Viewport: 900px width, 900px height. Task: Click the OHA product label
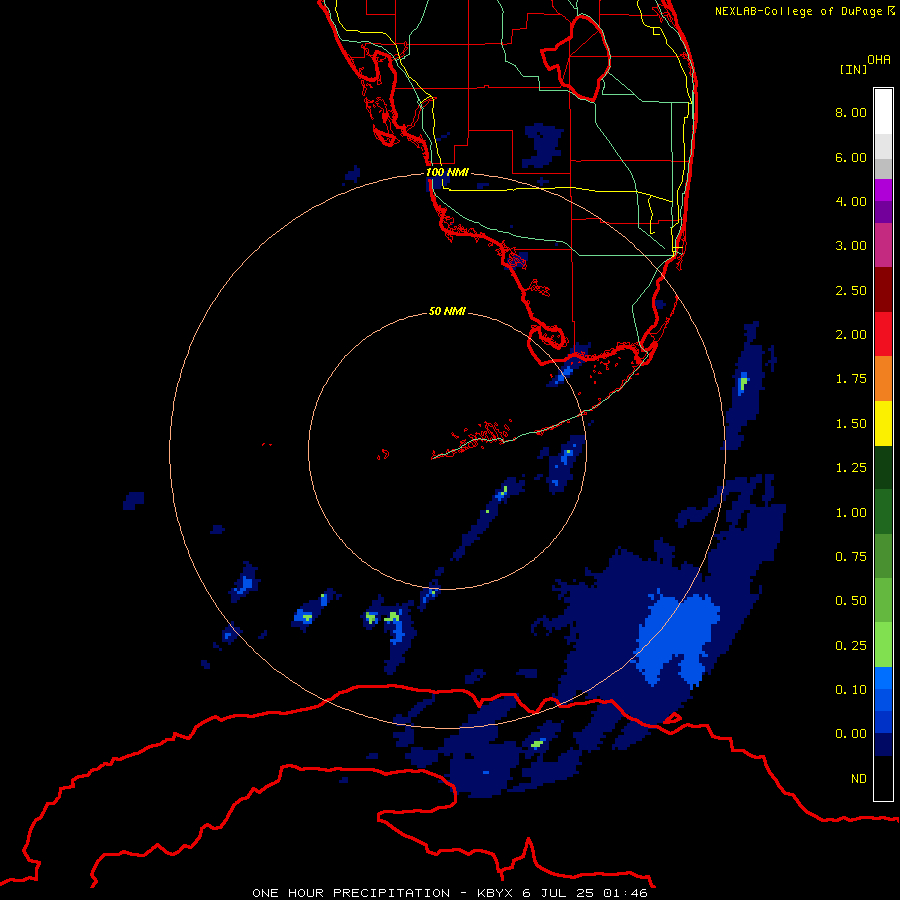(879, 60)
